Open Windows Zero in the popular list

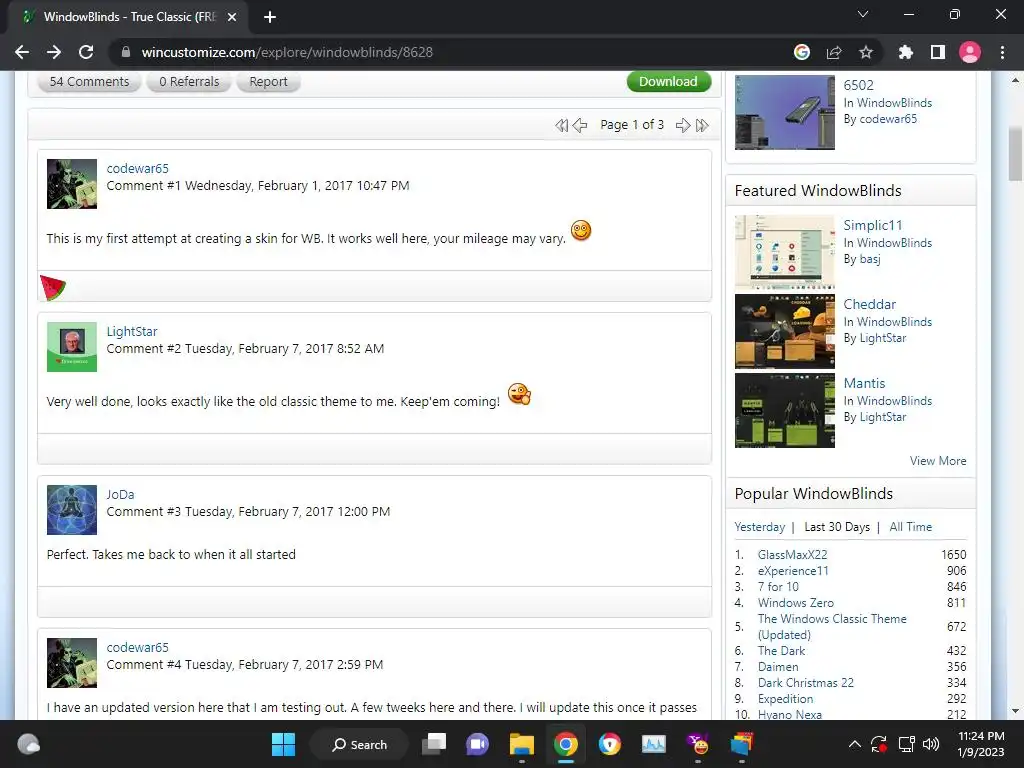tap(795, 603)
